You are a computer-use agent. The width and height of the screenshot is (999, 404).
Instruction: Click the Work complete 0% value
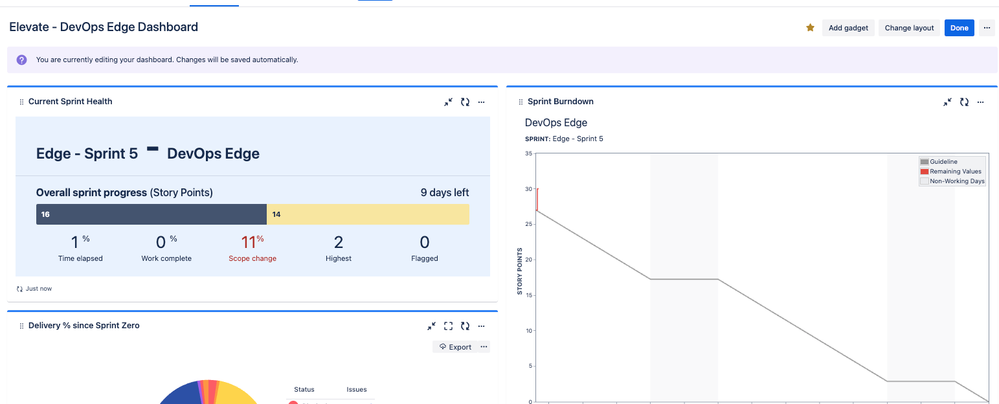pos(166,242)
